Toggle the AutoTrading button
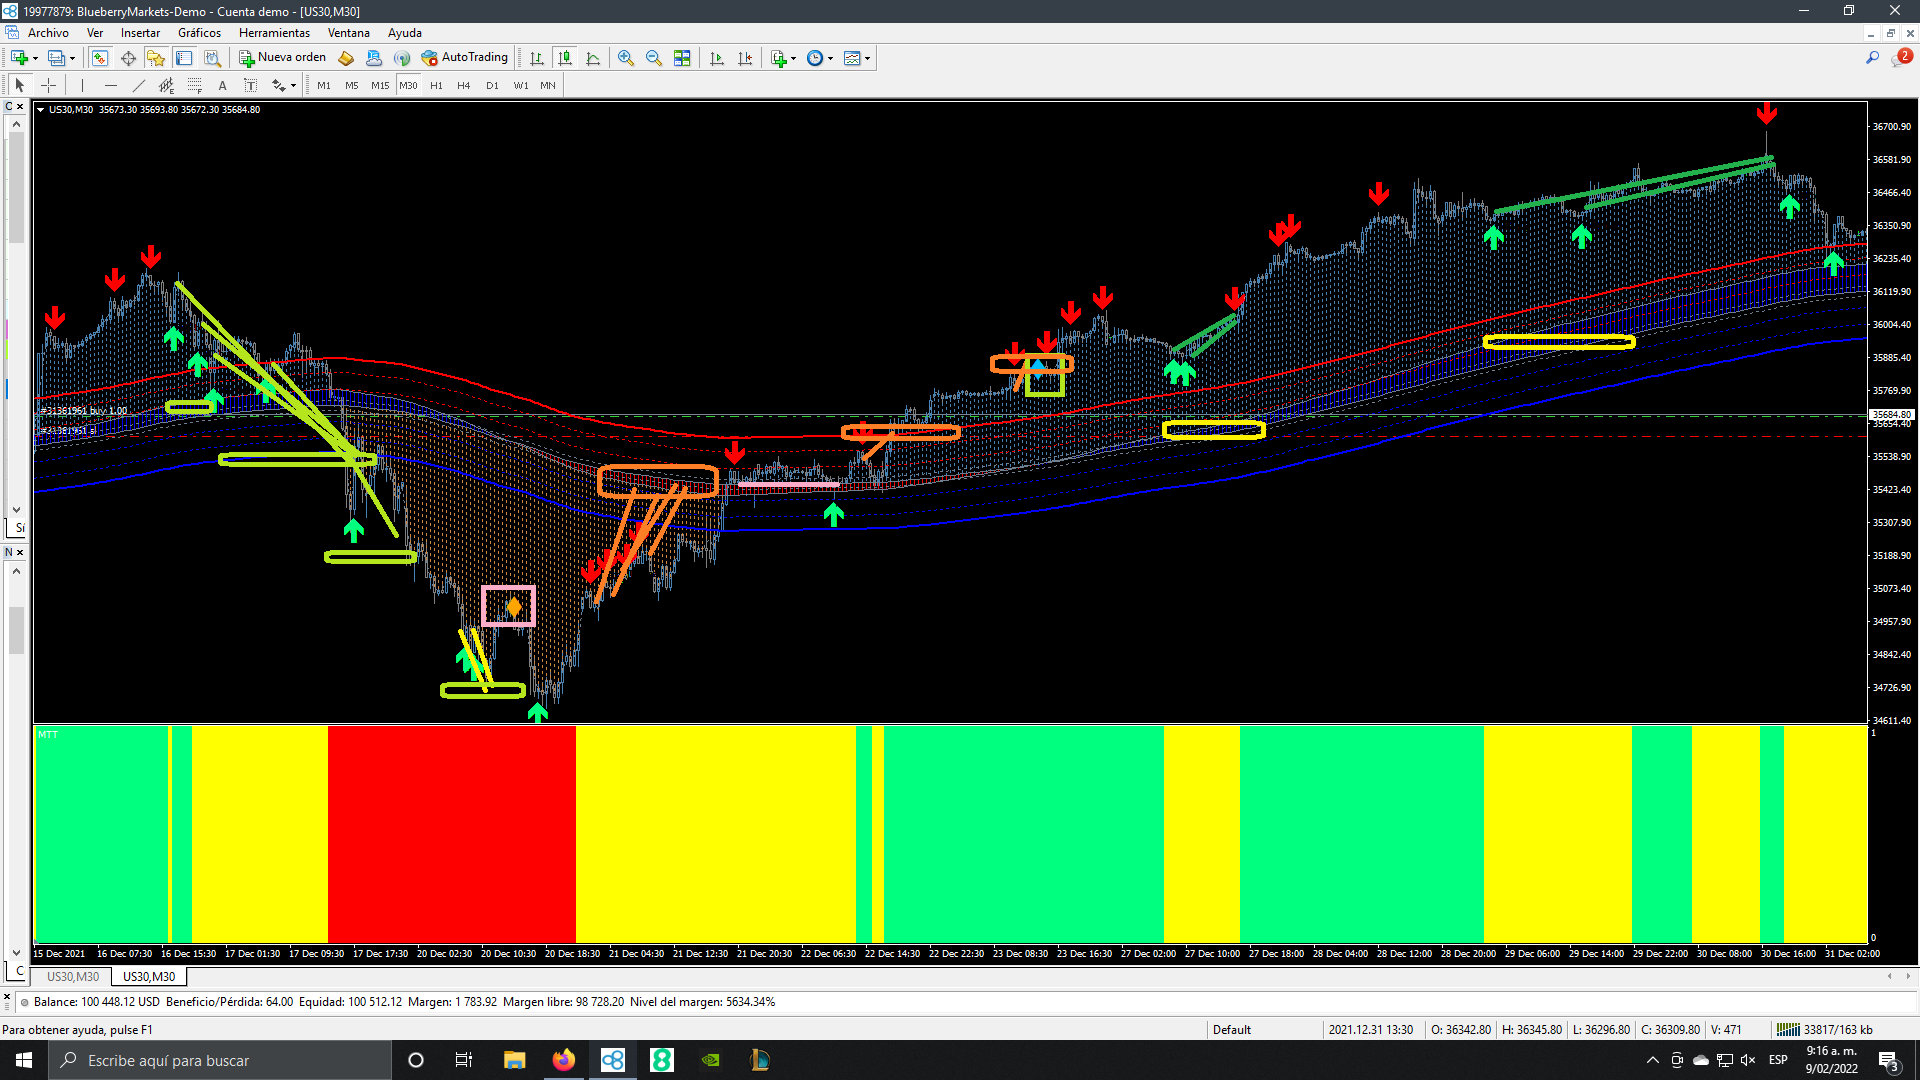 pos(465,58)
